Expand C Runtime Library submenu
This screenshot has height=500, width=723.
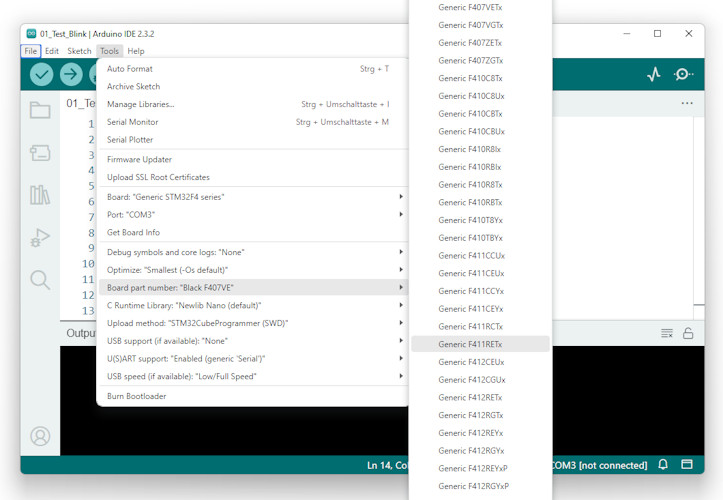pyautogui.click(x=252, y=305)
